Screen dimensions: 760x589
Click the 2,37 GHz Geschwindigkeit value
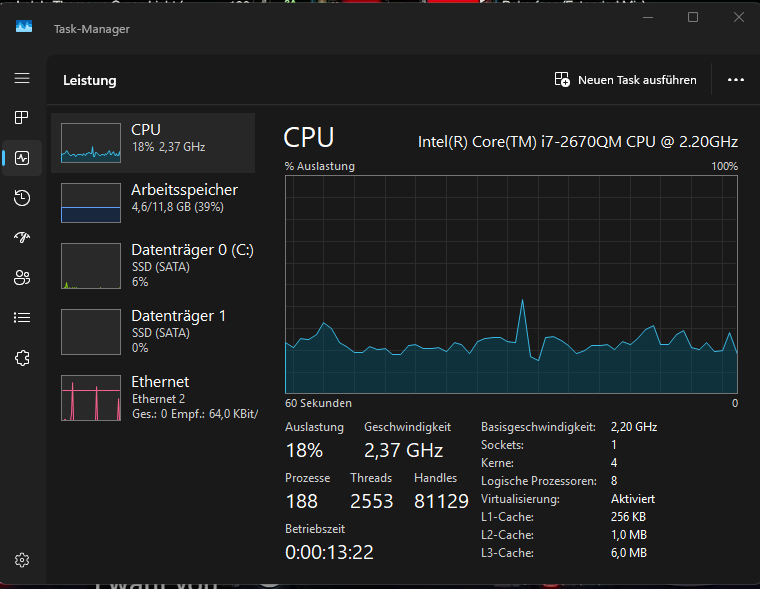[x=404, y=450]
